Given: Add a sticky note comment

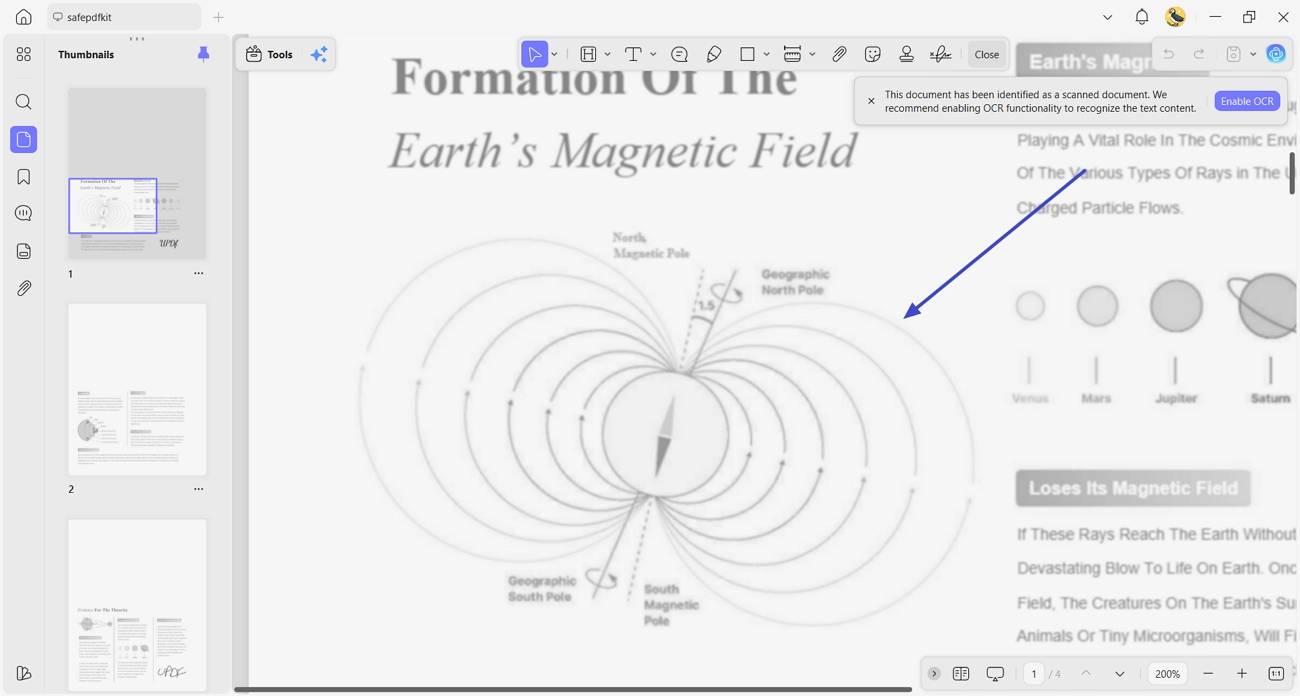Looking at the screenshot, I should pos(679,54).
